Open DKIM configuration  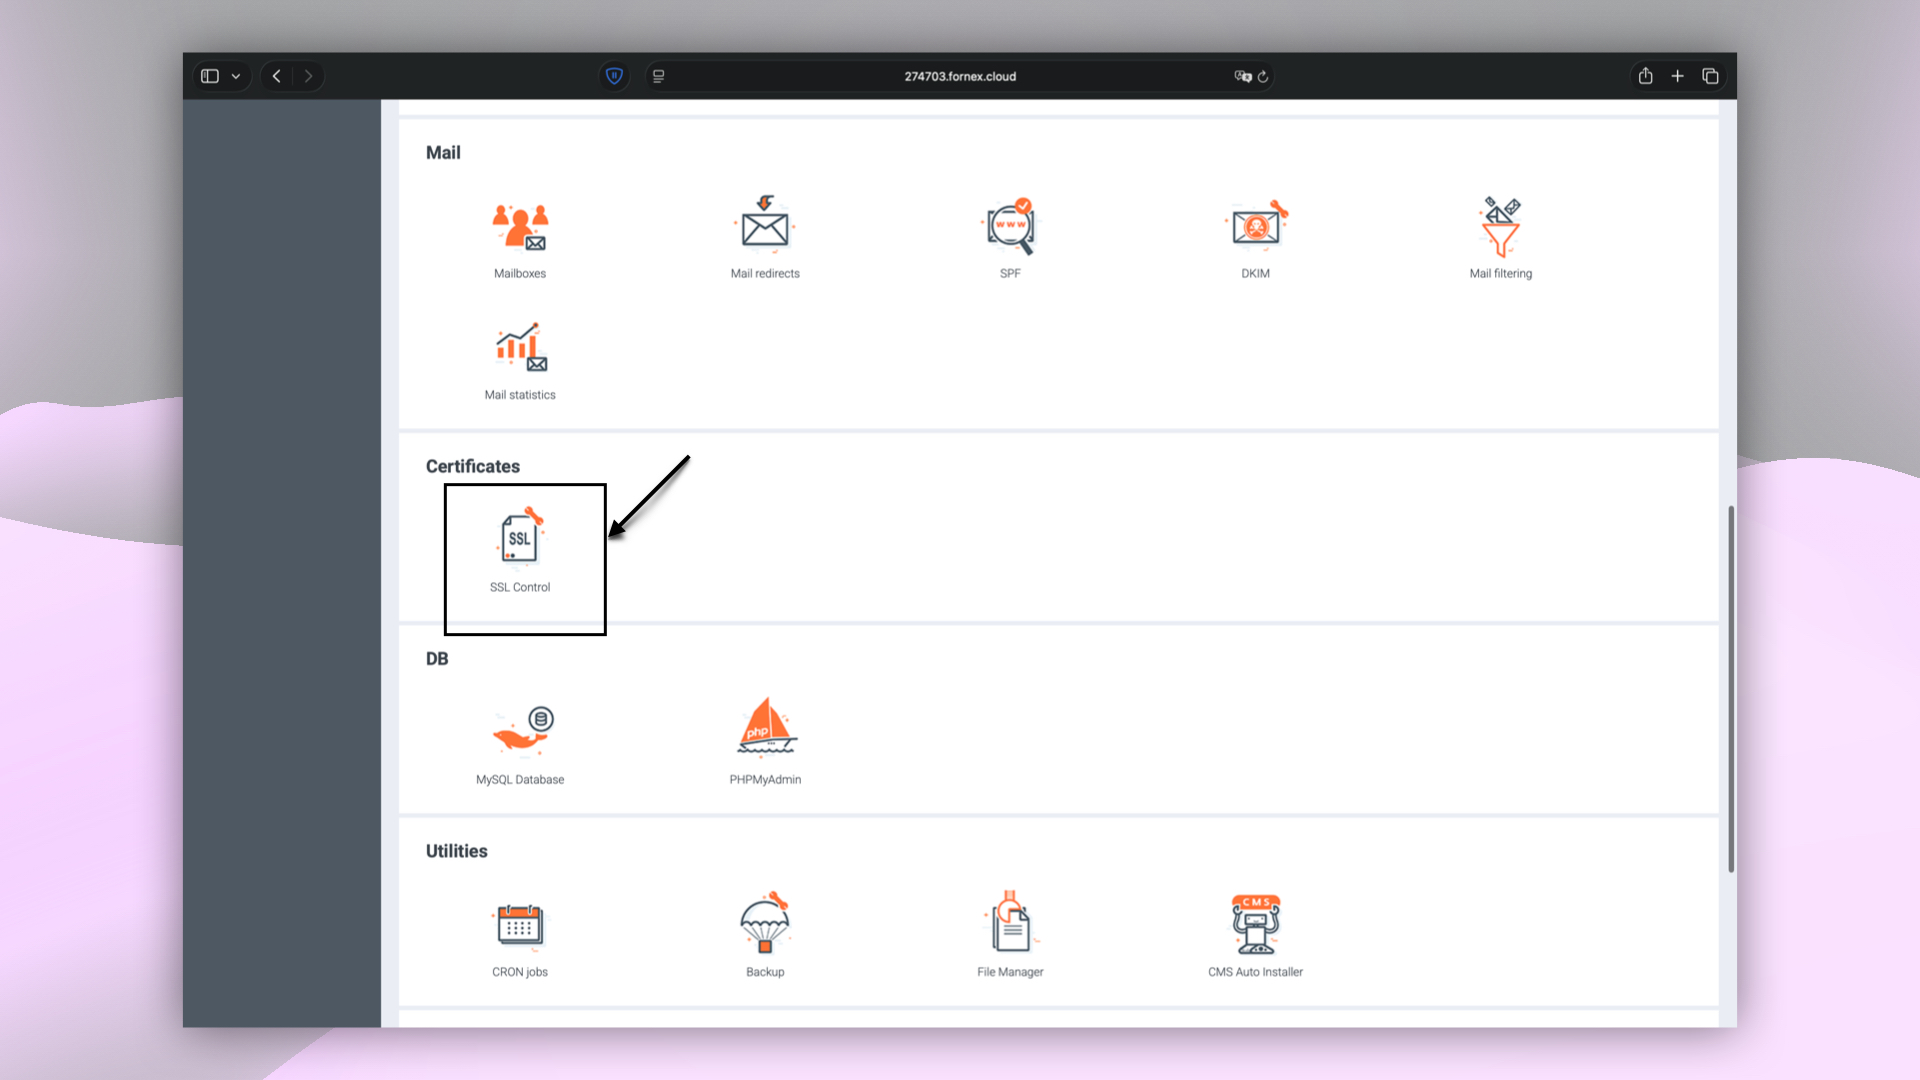click(x=1255, y=226)
